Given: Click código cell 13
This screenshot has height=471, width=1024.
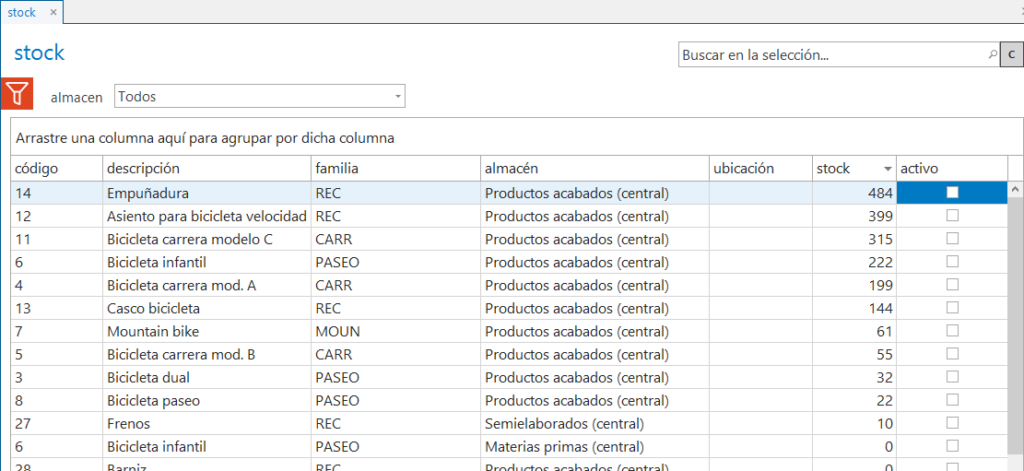Looking at the screenshot, I should tap(56, 308).
